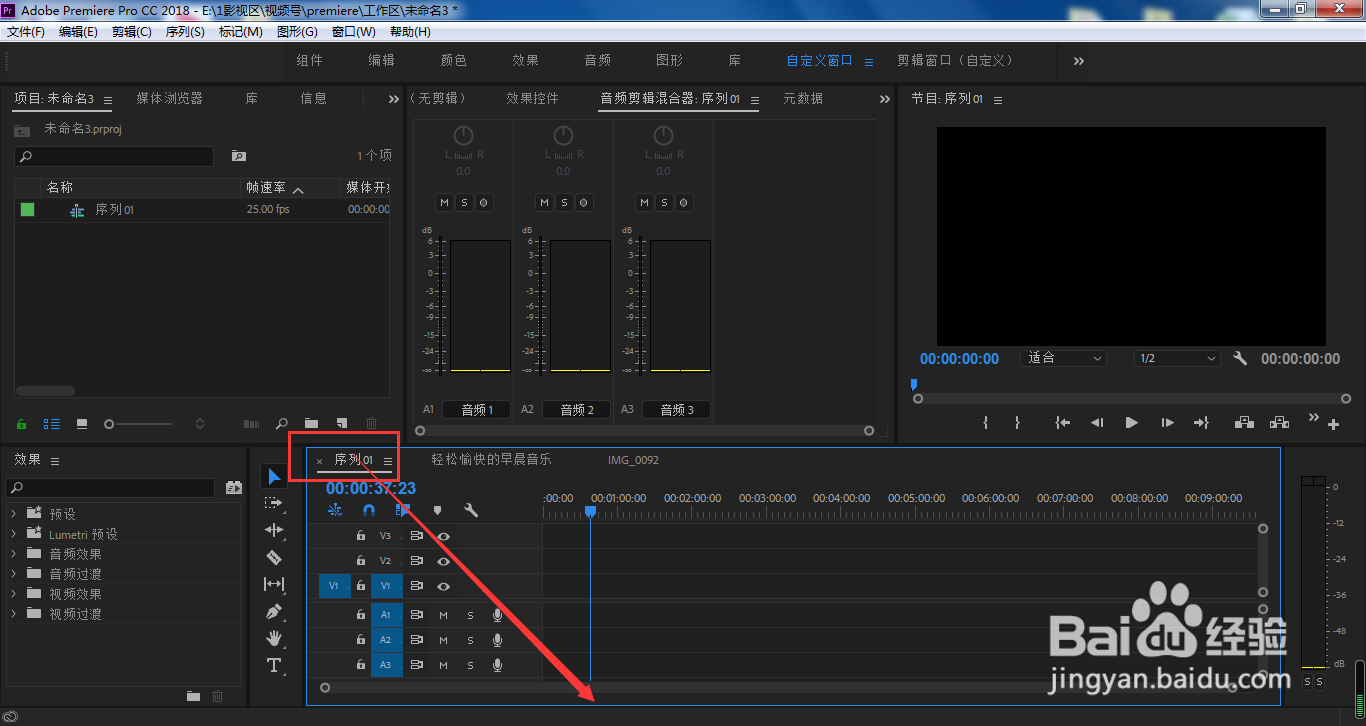Image resolution: width=1366 pixels, height=726 pixels.
Task: Hide track V3 output eye
Action: coord(443,536)
